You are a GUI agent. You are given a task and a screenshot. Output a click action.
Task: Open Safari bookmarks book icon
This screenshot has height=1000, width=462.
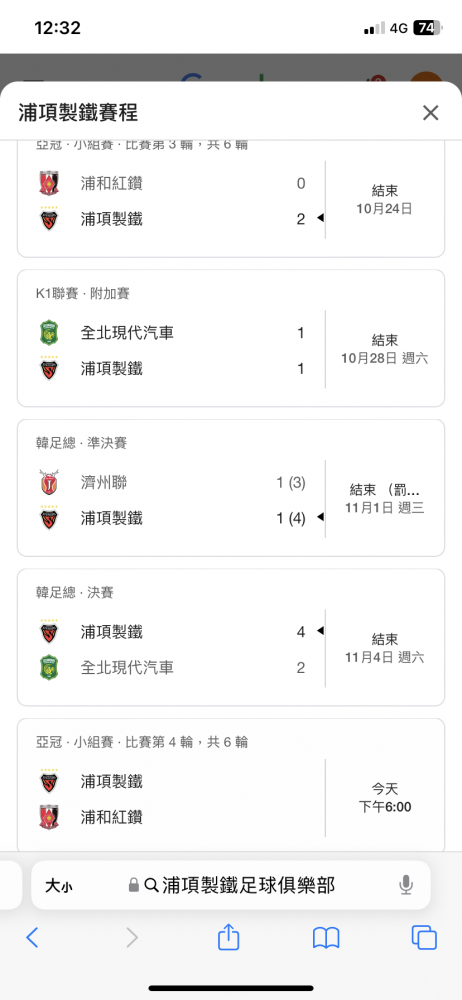point(325,938)
